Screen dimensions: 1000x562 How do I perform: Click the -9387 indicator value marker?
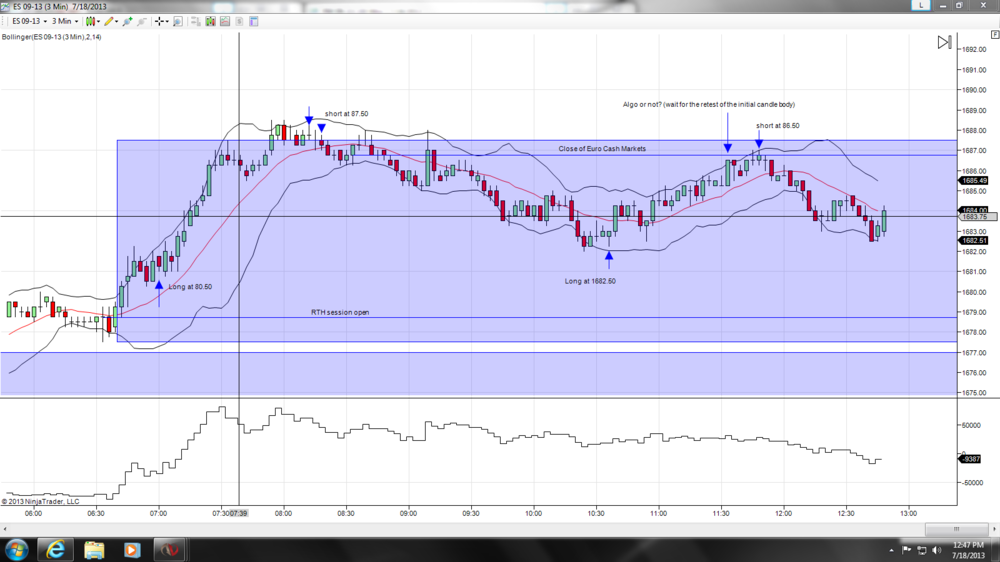pyautogui.click(x=970, y=459)
